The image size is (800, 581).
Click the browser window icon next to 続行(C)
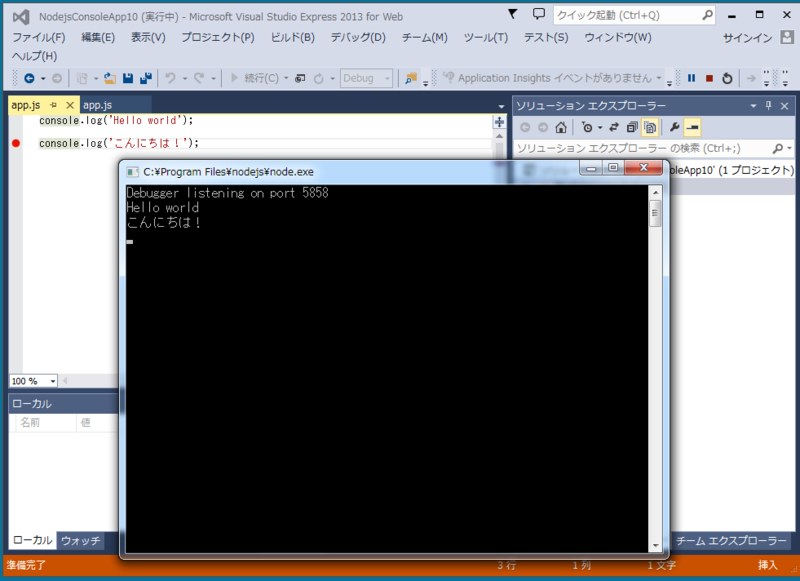[301, 78]
